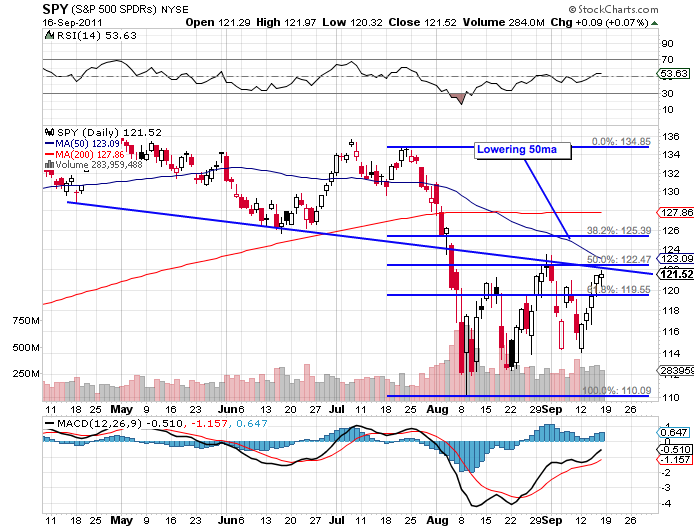Click the RSI(14) 53.63 panel label
694x526 pixels.
click(96, 35)
